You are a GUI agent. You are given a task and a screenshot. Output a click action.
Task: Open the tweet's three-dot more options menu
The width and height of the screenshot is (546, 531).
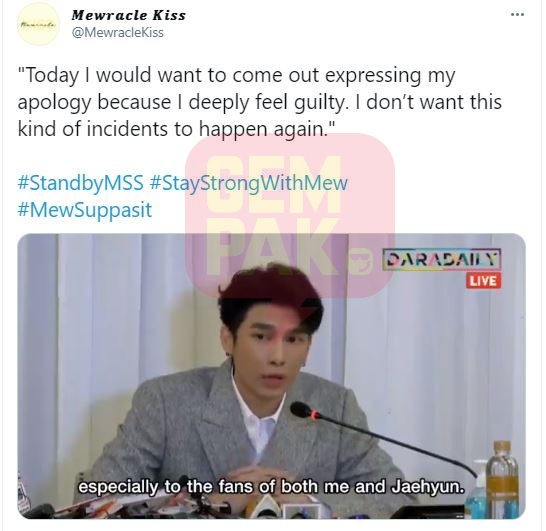click(x=517, y=15)
